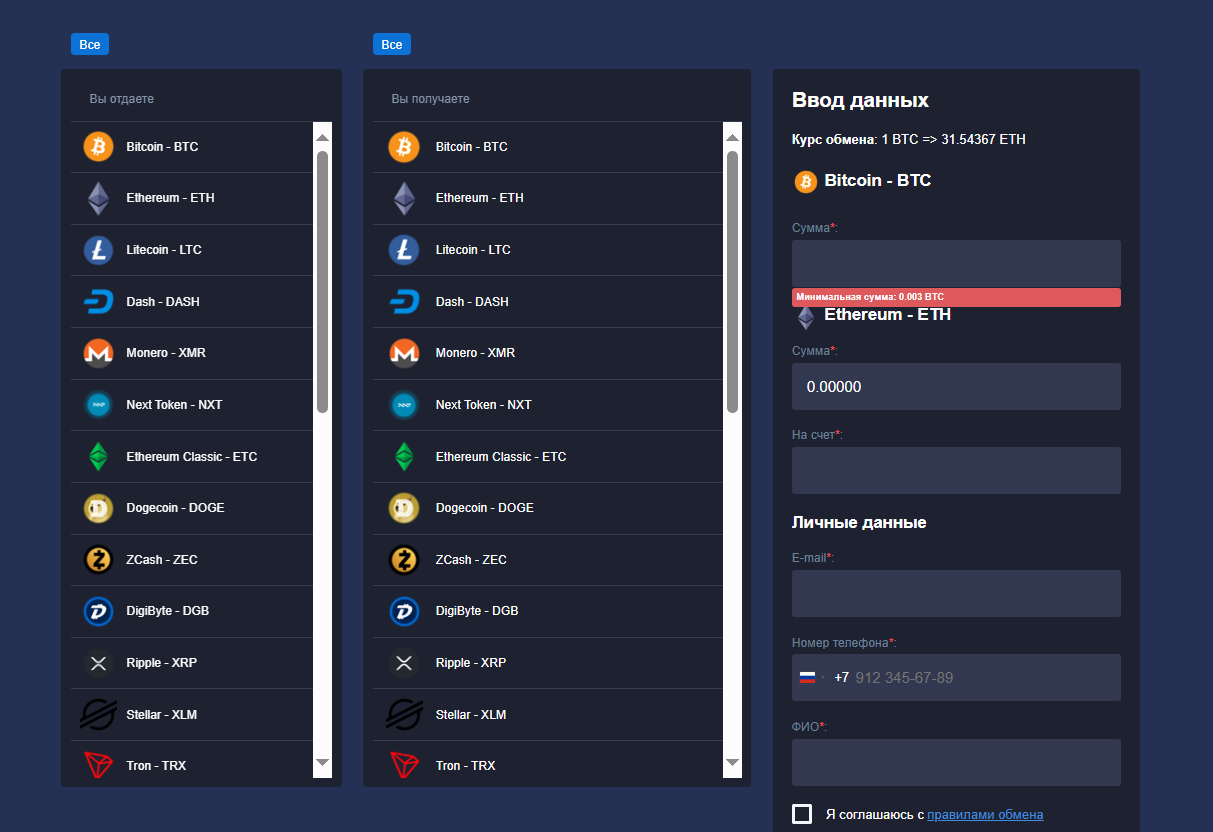
Task: Click scrollbar thumb of 'Вы отдаете' list
Action: point(322,282)
